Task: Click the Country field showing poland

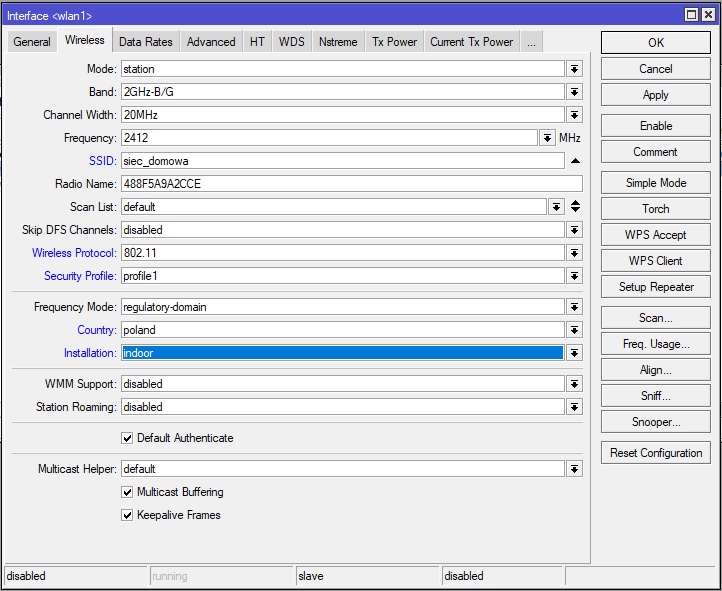Action: pyautogui.click(x=343, y=330)
